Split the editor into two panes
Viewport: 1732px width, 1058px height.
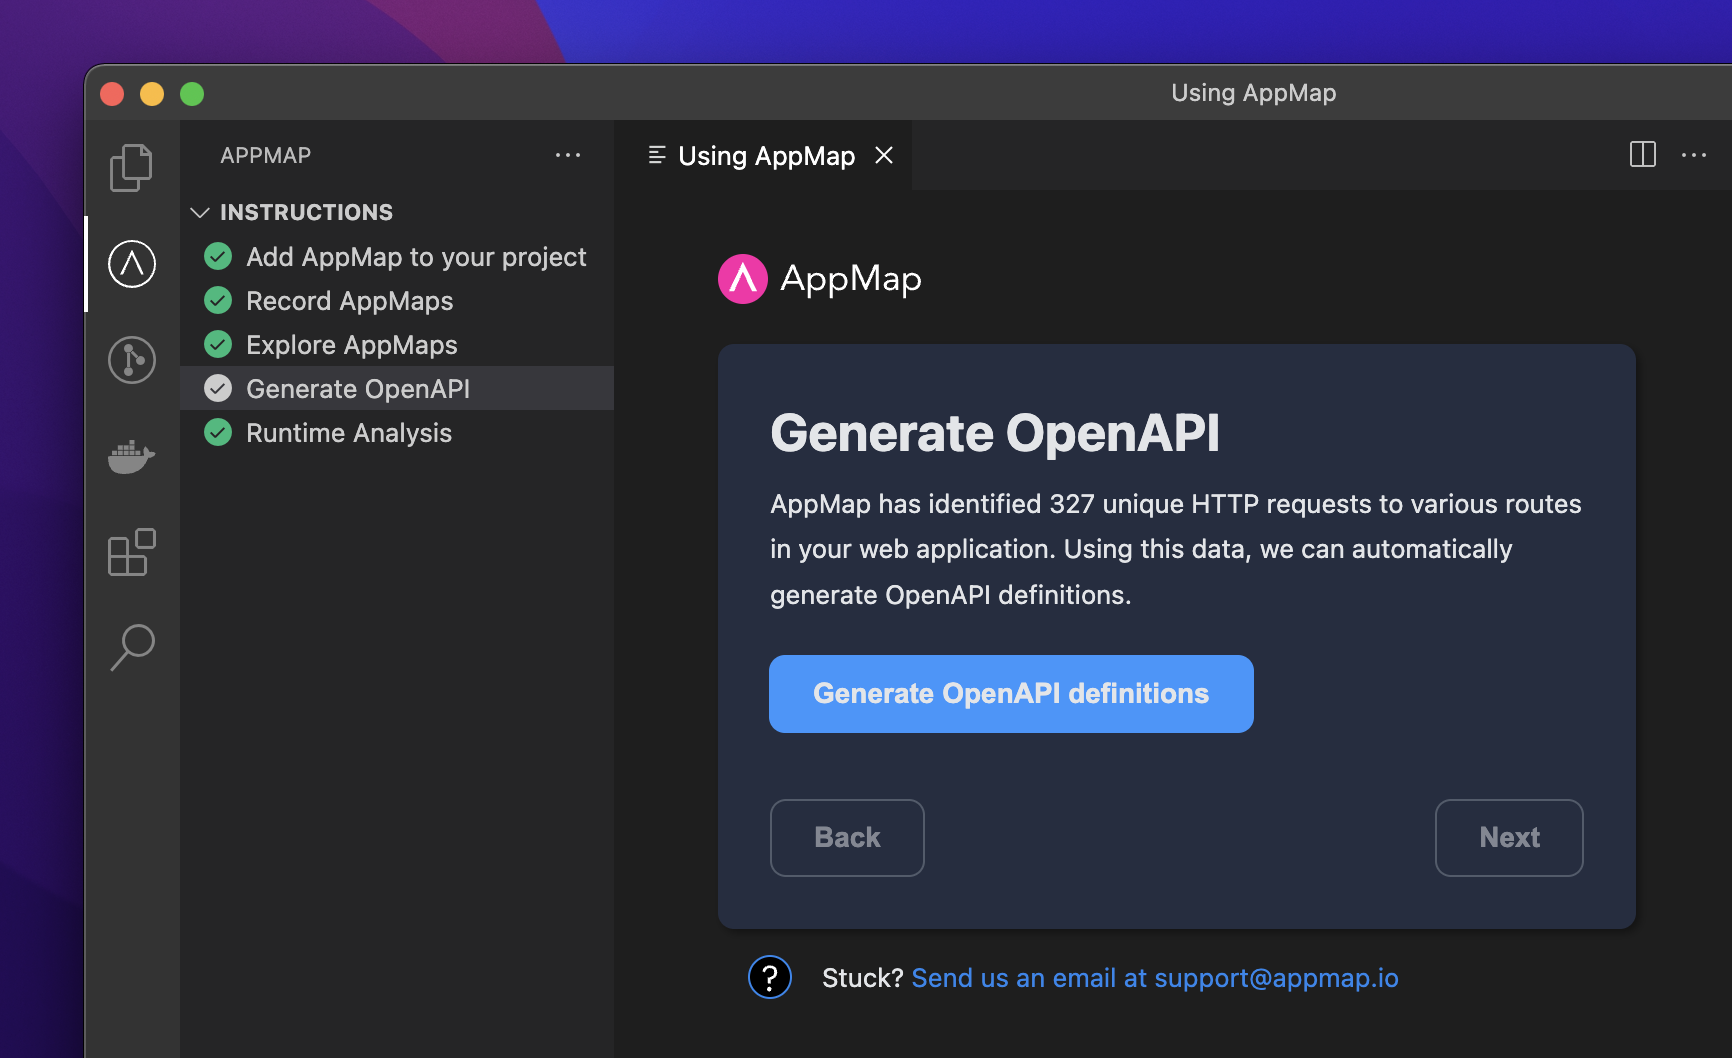point(1642,155)
